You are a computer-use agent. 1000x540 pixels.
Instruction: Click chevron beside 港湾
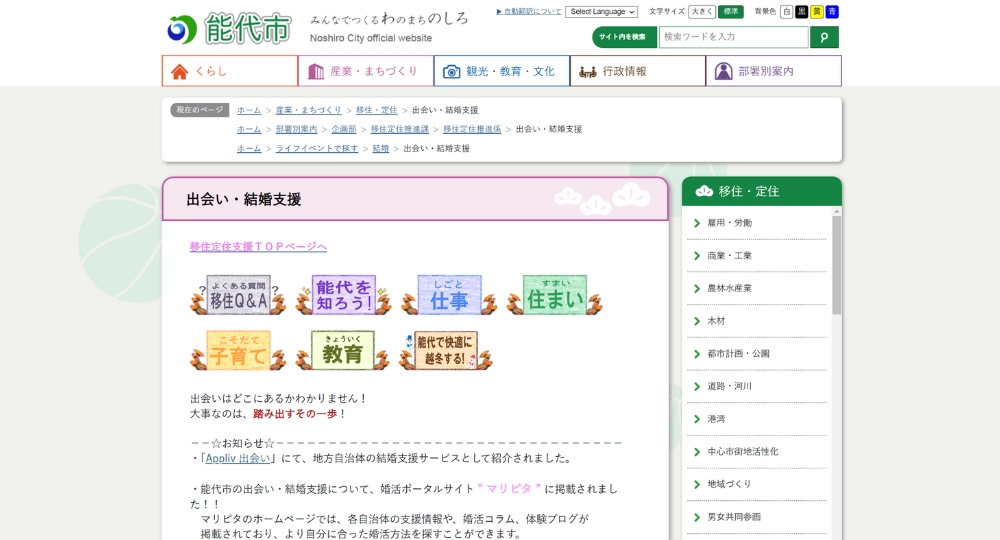pyautogui.click(x=697, y=419)
